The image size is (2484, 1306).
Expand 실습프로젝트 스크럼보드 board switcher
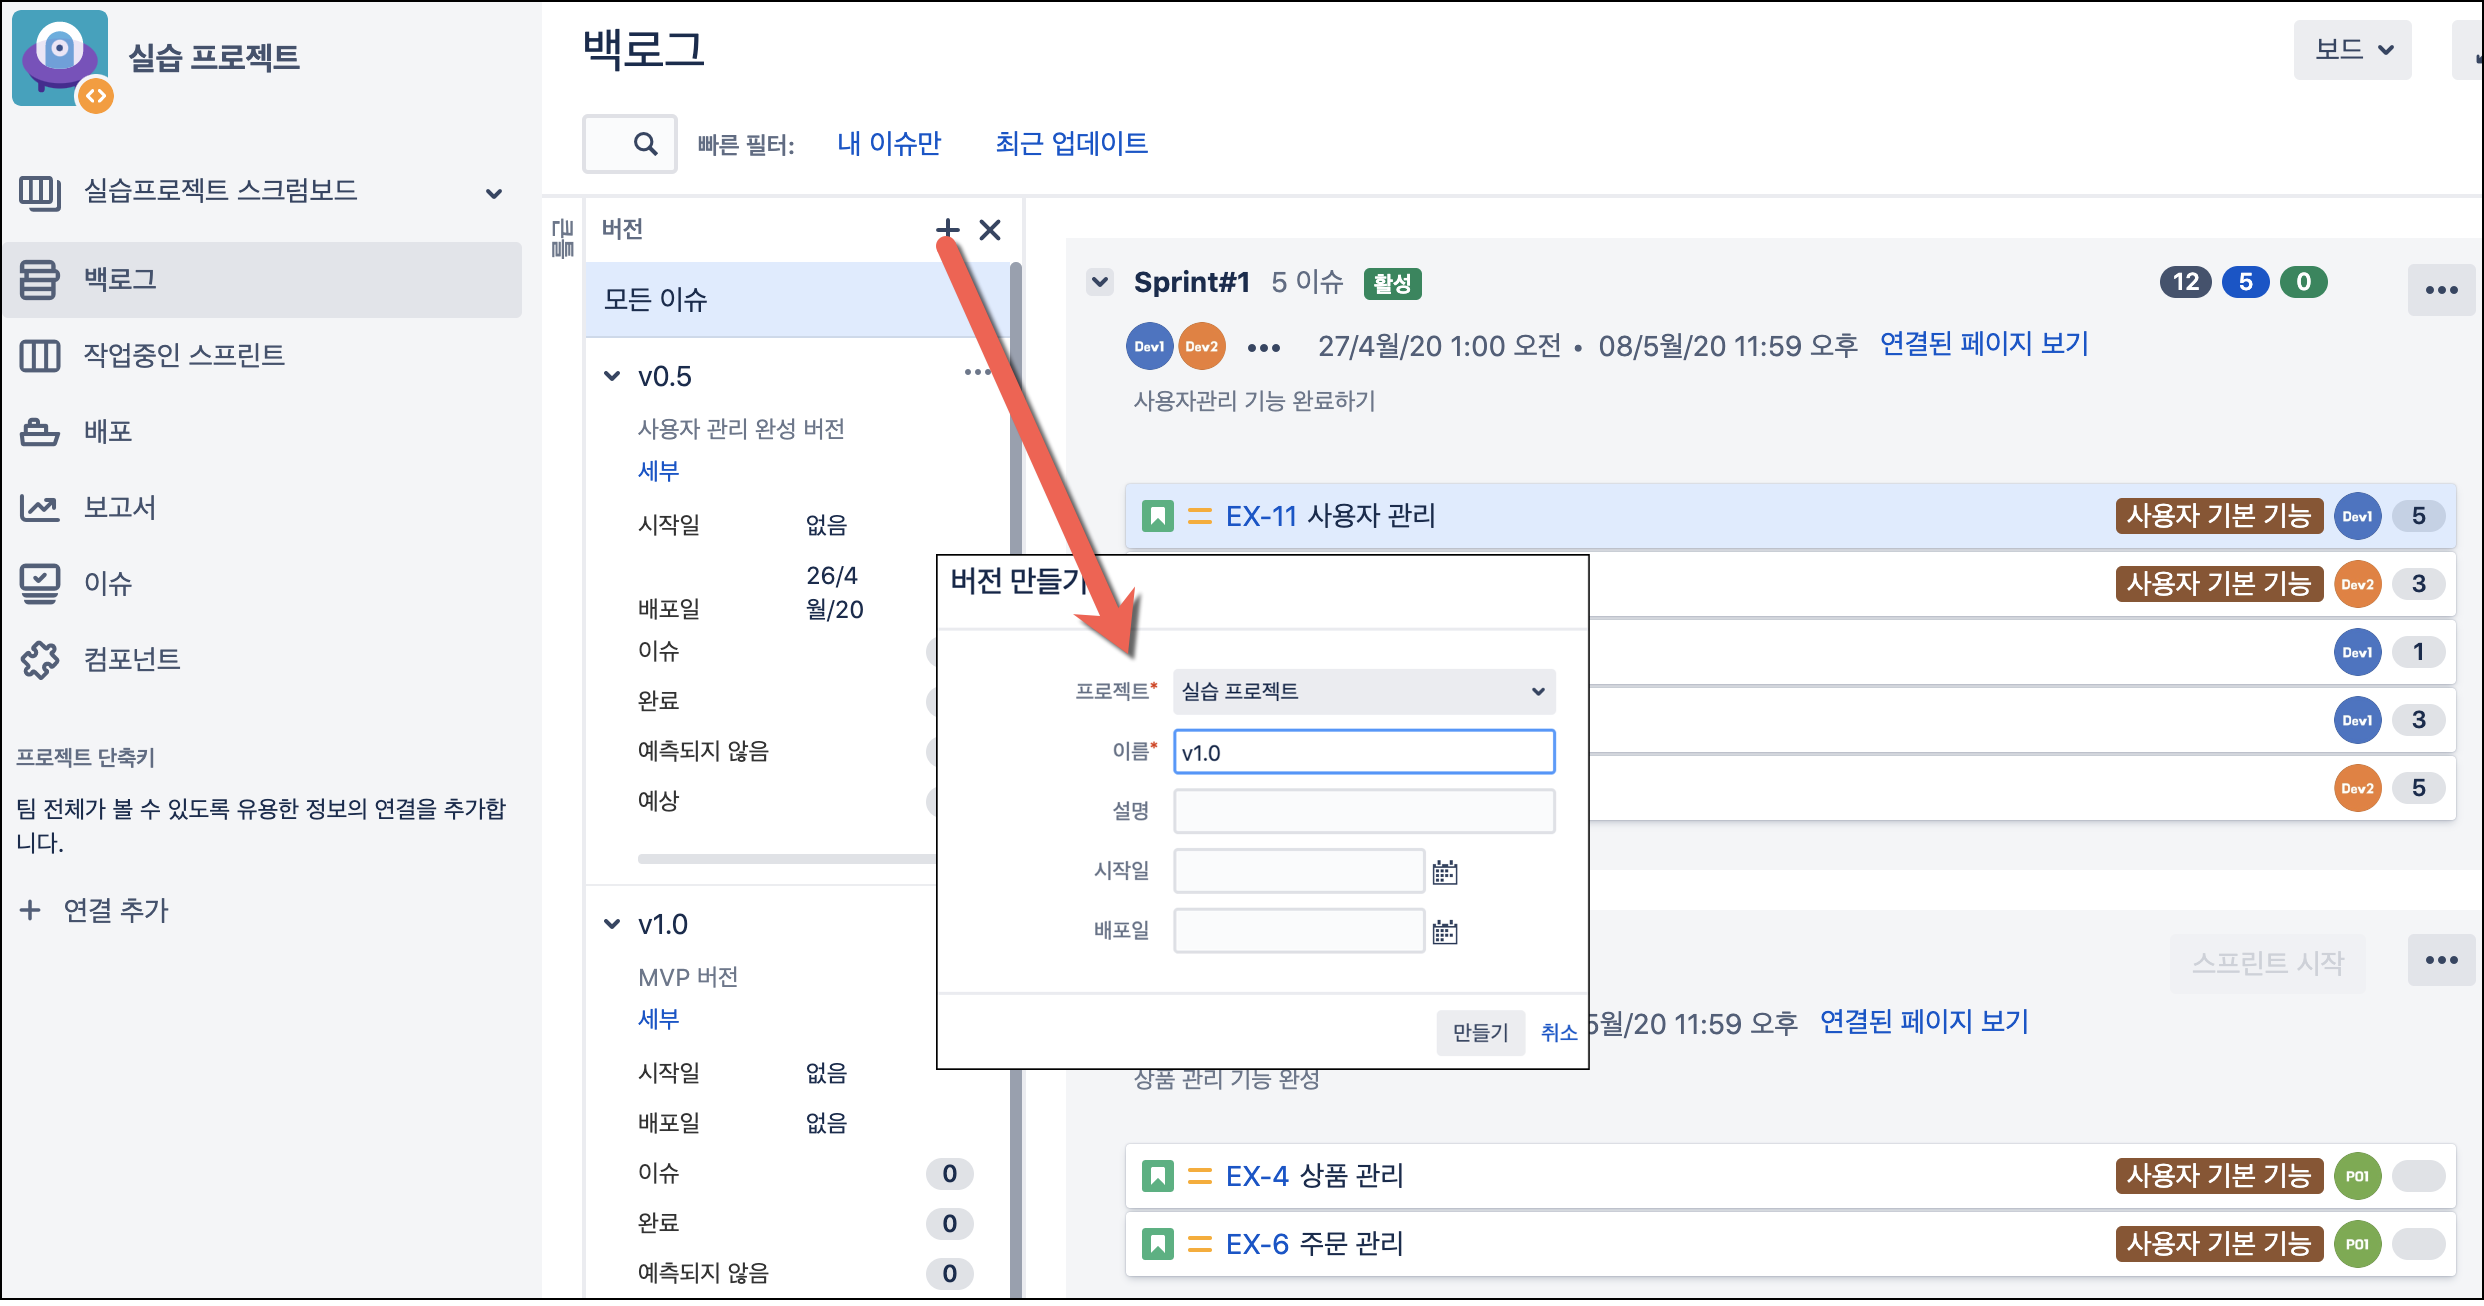493,193
